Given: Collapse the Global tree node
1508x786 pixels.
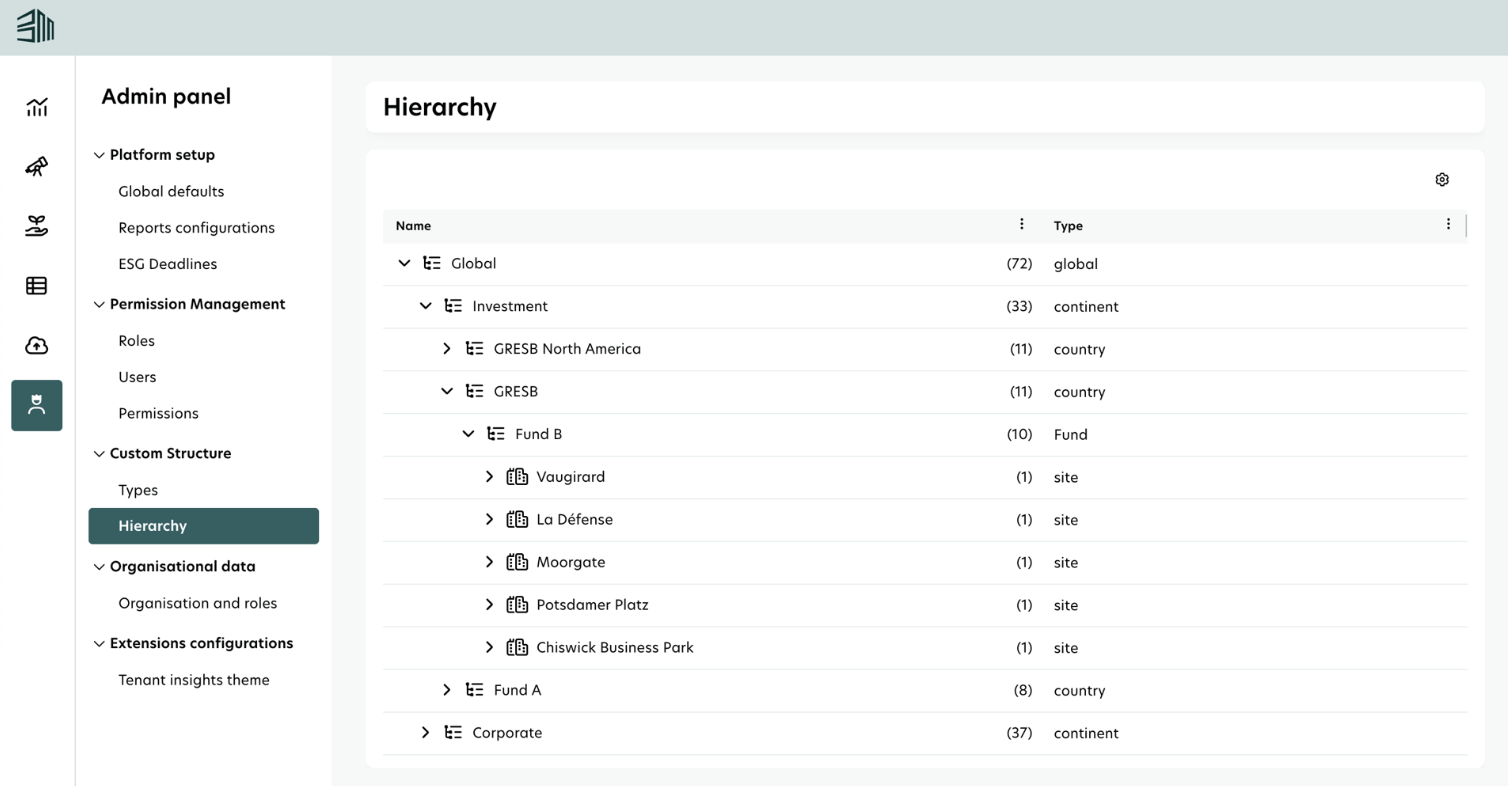Looking at the screenshot, I should click(x=404, y=264).
